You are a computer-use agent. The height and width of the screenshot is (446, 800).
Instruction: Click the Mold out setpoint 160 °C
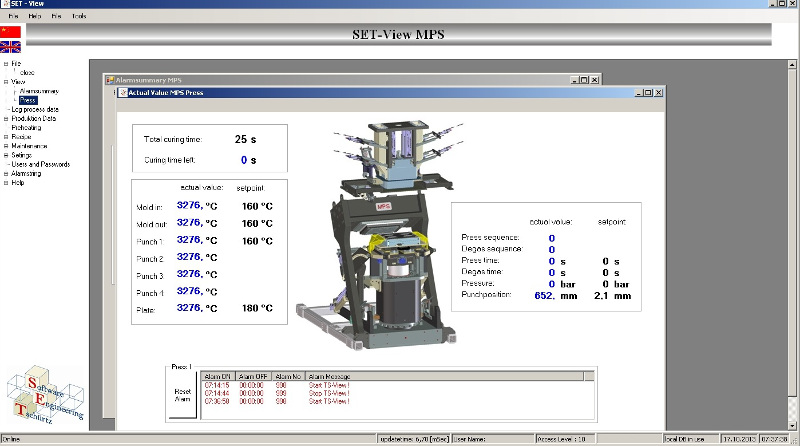257,224
